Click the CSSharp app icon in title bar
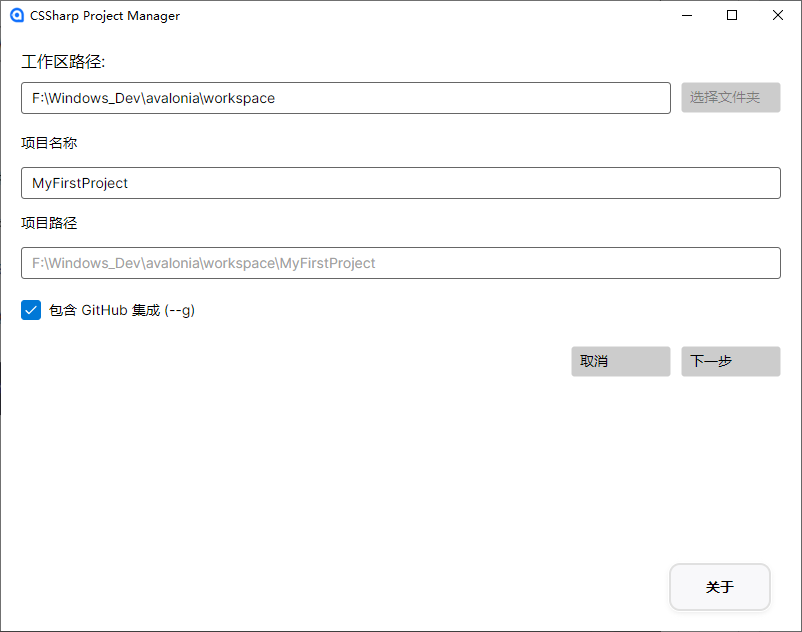This screenshot has height=632, width=802. click(x=17, y=15)
